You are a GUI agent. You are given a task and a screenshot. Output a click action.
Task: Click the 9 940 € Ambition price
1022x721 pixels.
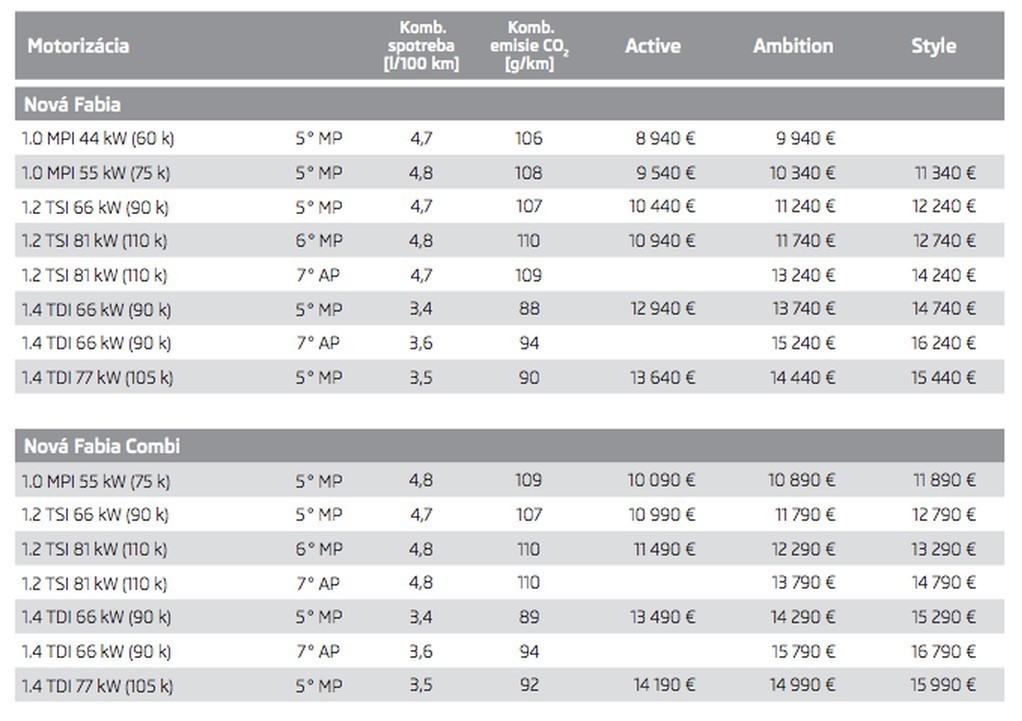[805, 138]
